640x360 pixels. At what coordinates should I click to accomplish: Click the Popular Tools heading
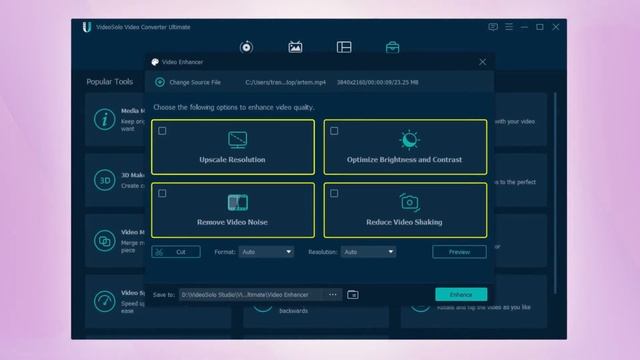pos(109,82)
